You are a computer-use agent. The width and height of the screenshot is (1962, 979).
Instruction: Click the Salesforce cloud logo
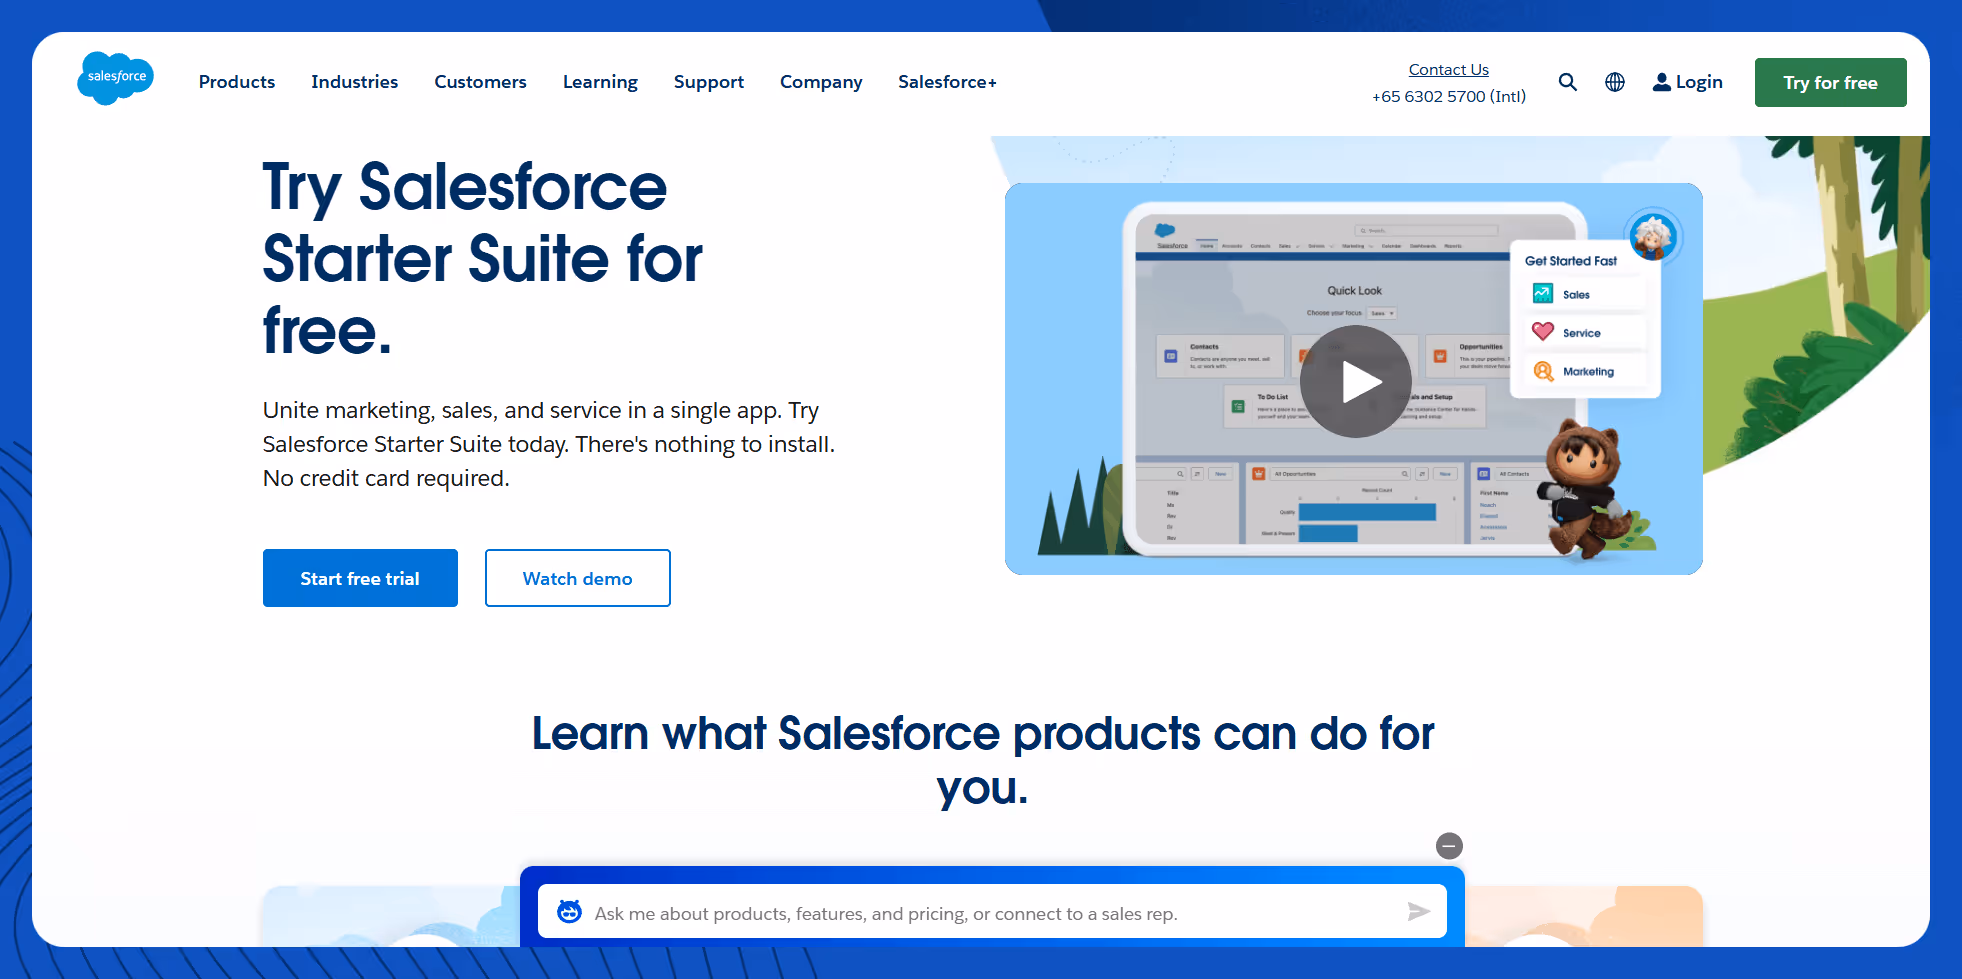tap(116, 78)
